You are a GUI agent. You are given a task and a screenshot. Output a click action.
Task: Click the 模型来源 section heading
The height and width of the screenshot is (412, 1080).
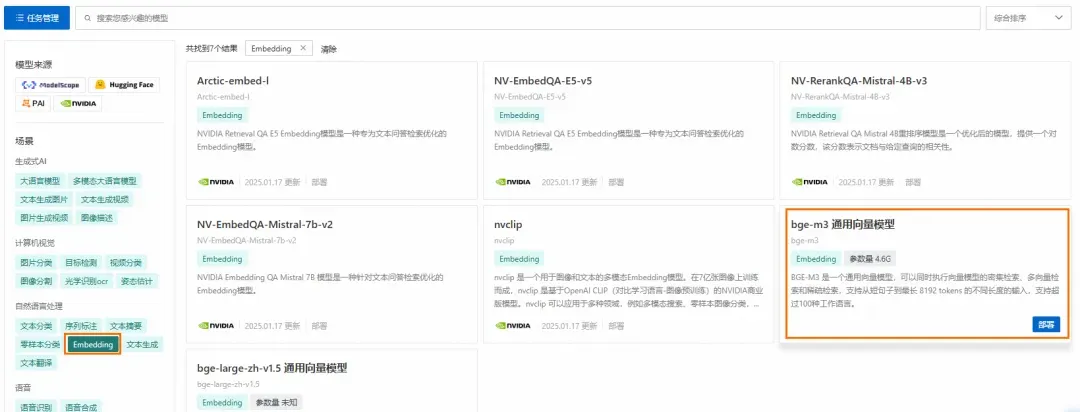click(x=34, y=65)
